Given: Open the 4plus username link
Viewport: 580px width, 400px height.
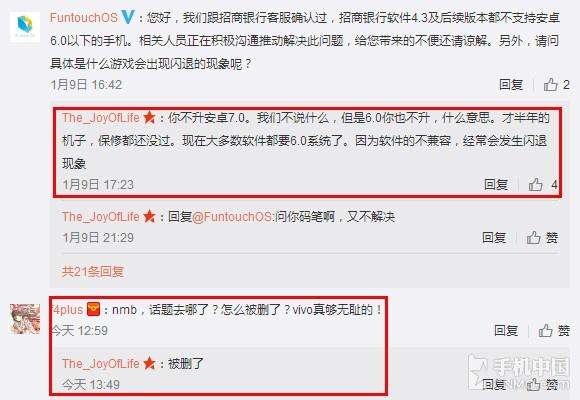Looking at the screenshot, I should tap(68, 309).
